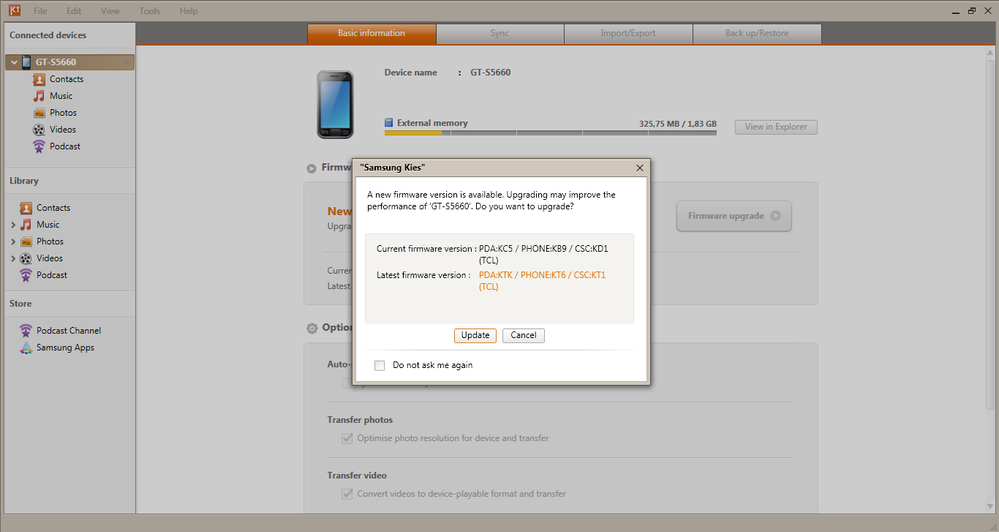The height and width of the screenshot is (532, 999).
Task: Open Library Podcast icon
Action: pos(25,275)
